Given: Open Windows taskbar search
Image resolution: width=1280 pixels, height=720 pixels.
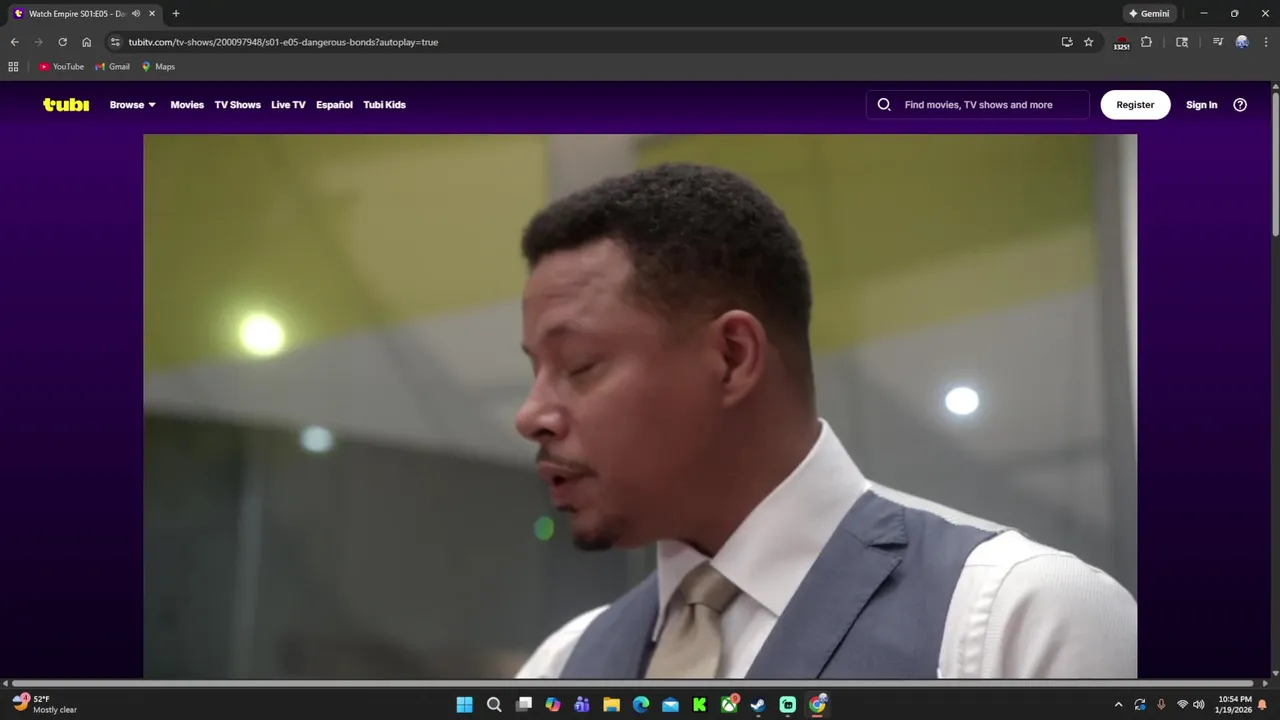Looking at the screenshot, I should click(x=494, y=704).
